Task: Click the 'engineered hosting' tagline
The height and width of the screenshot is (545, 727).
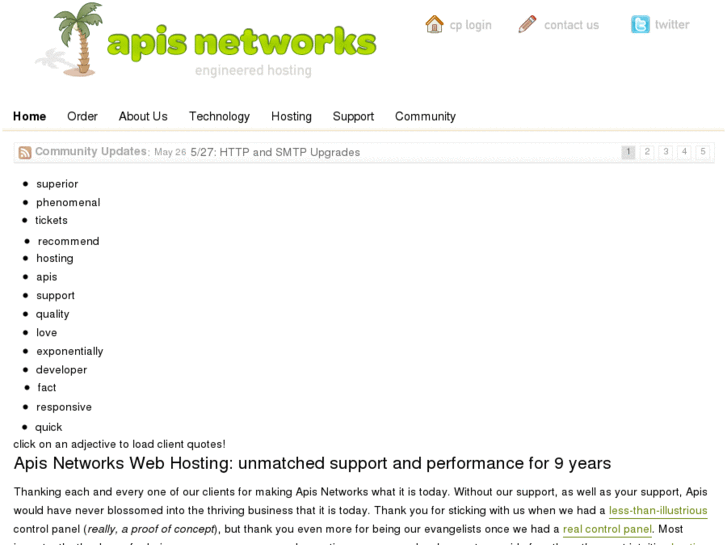Action: (x=253, y=71)
